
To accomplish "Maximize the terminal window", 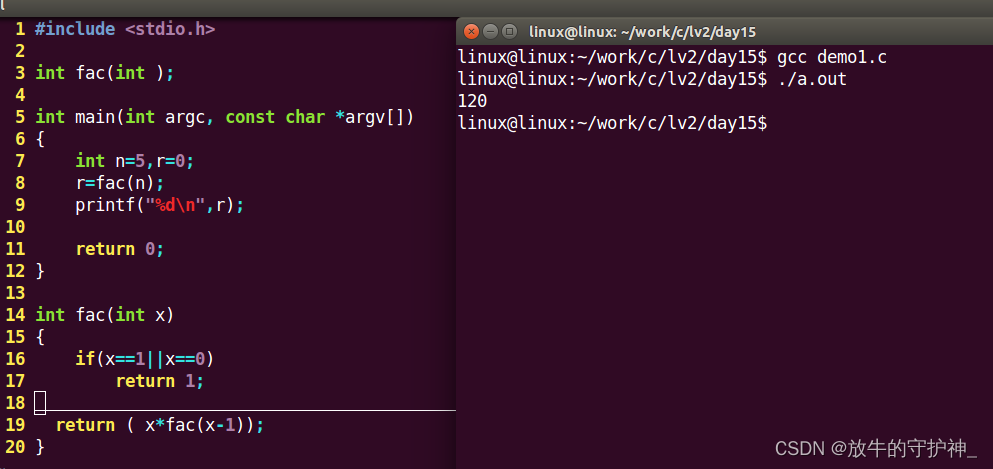I will click(x=509, y=31).
